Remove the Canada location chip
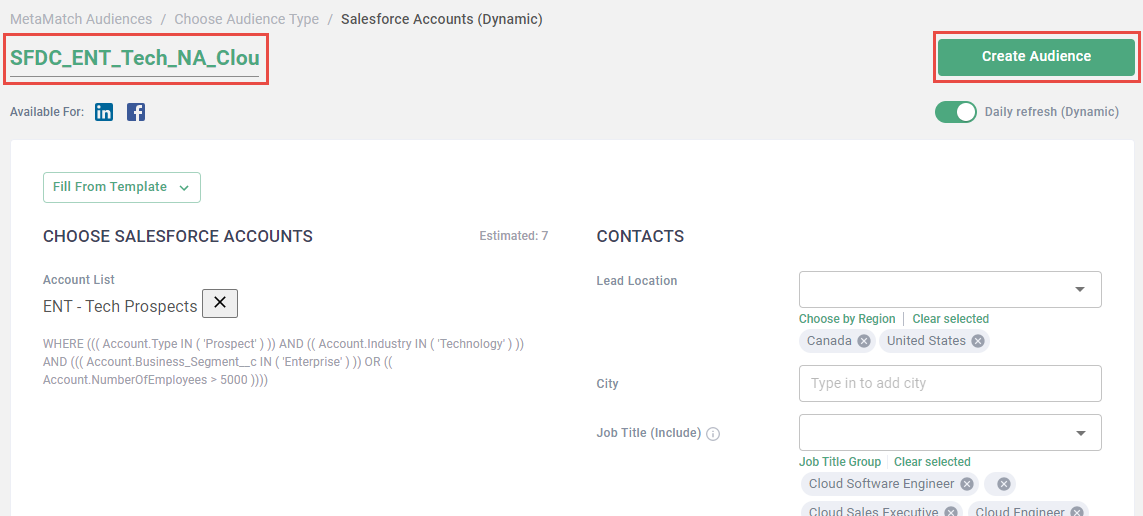The width and height of the screenshot is (1143, 516). pos(864,341)
